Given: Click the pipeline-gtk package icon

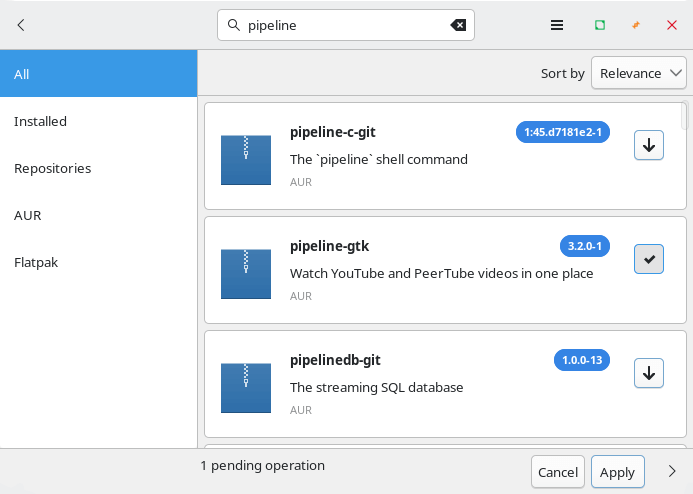Looking at the screenshot, I should [246, 274].
